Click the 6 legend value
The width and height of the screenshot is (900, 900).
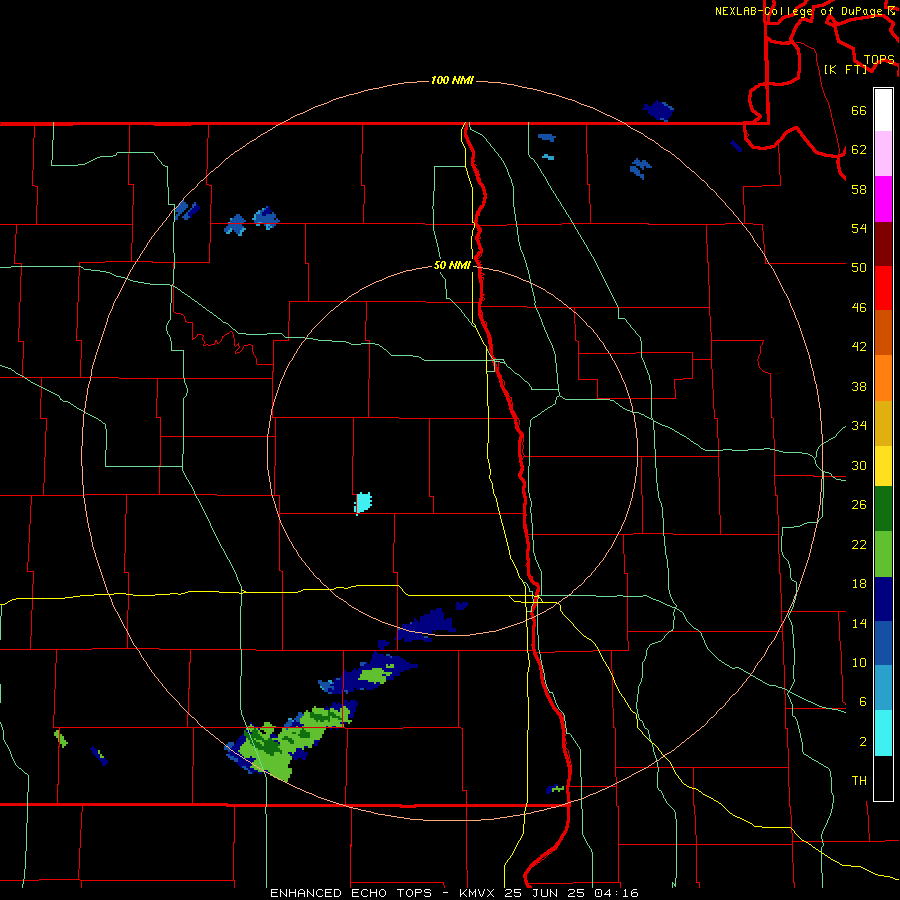(x=862, y=701)
